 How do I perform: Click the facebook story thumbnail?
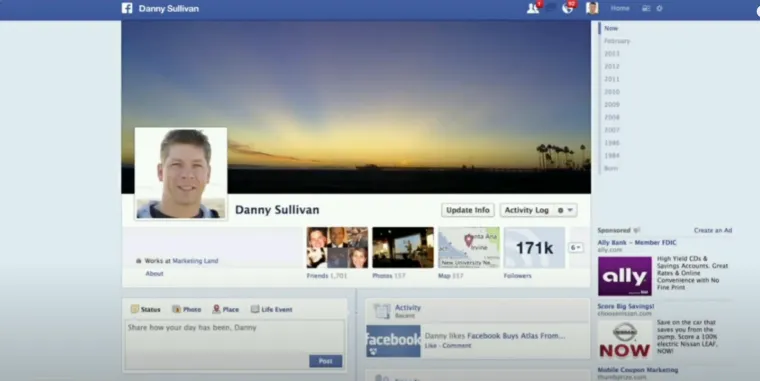(x=393, y=341)
